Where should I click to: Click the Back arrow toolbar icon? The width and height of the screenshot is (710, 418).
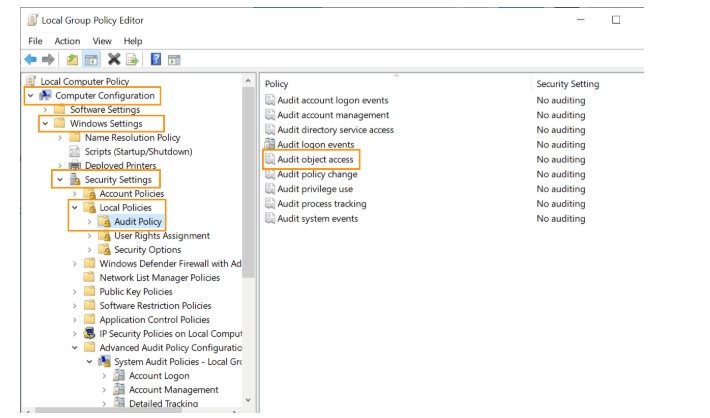click(30, 59)
